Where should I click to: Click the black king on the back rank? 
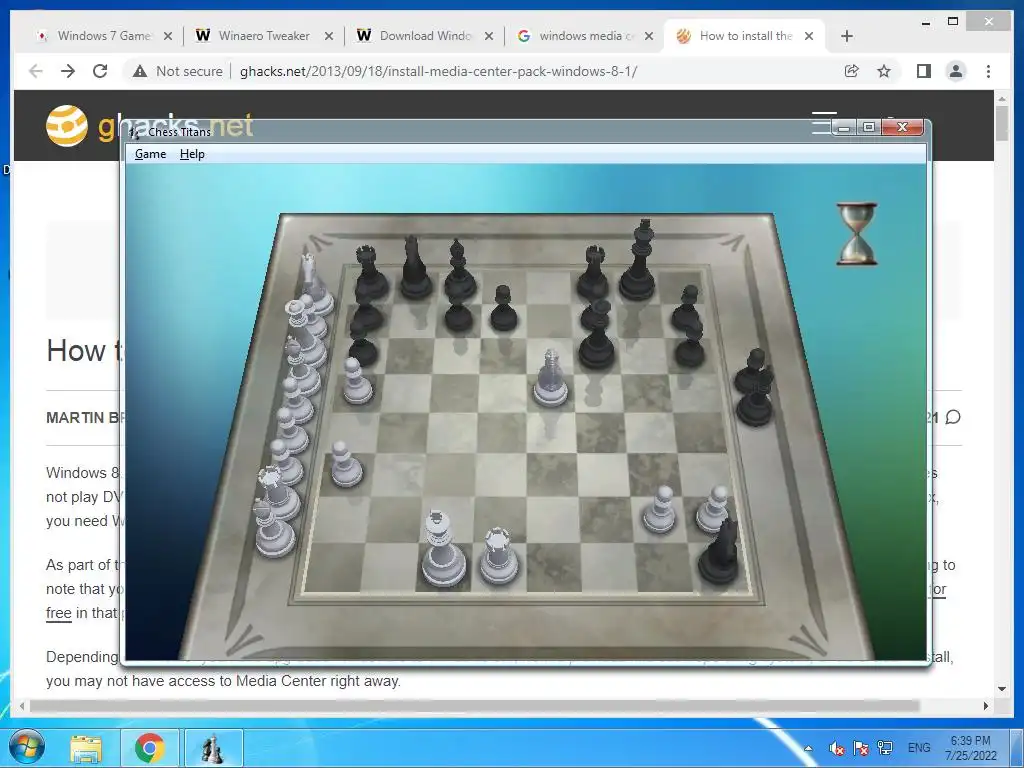(638, 260)
